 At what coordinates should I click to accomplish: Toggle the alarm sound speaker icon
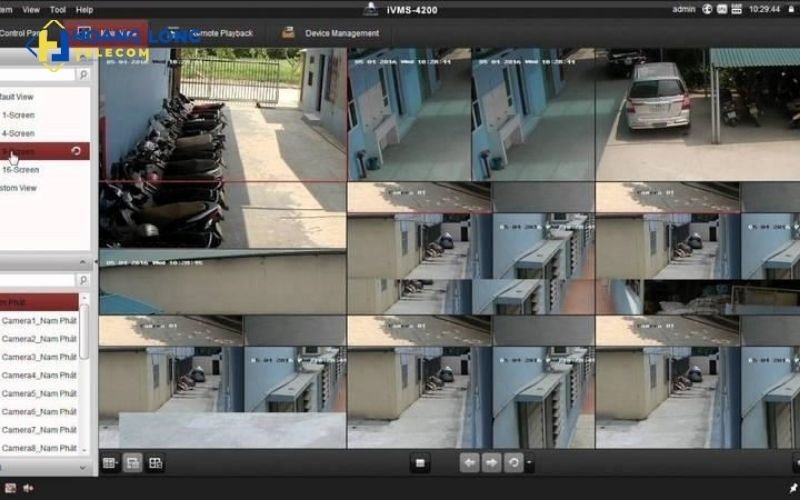28,488
